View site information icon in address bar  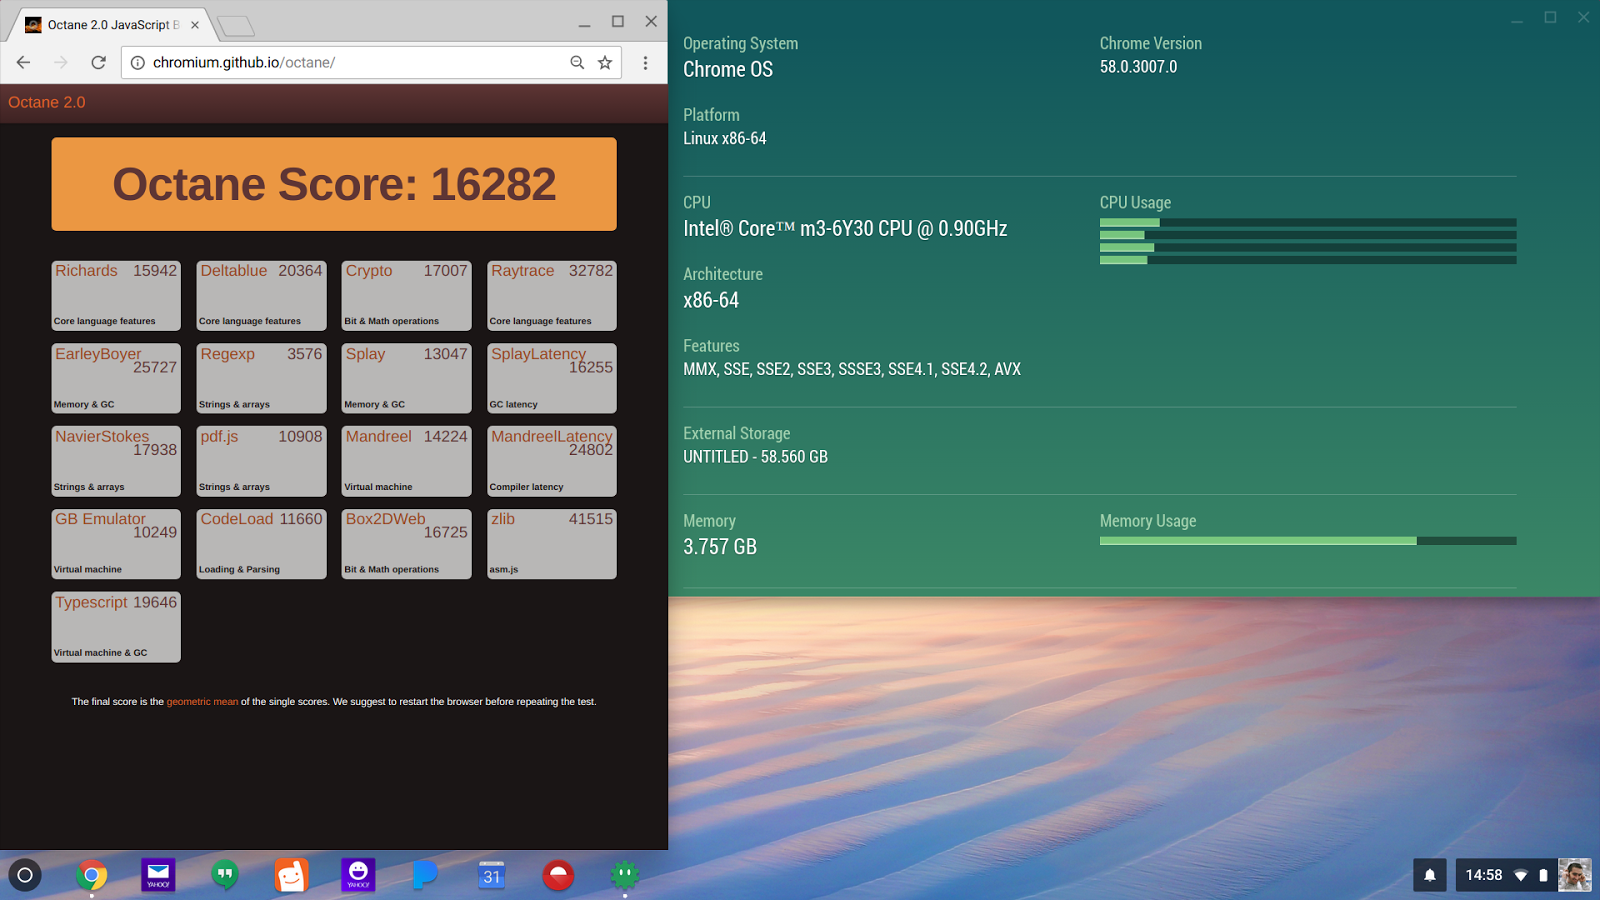138,62
